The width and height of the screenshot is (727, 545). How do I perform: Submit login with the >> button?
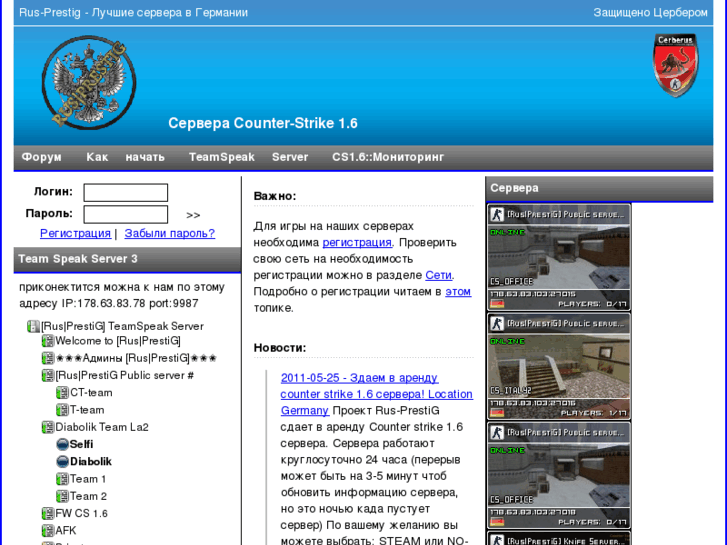pos(193,215)
